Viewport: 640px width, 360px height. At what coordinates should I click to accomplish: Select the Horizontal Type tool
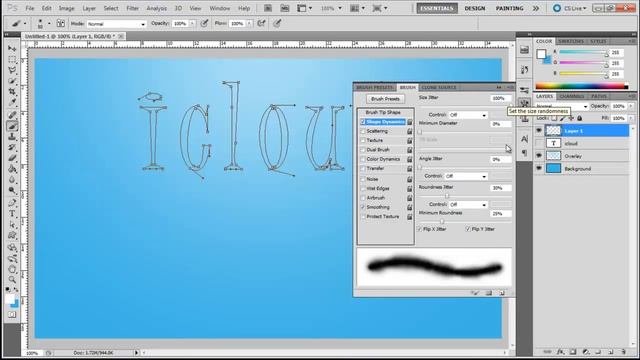click(12, 214)
